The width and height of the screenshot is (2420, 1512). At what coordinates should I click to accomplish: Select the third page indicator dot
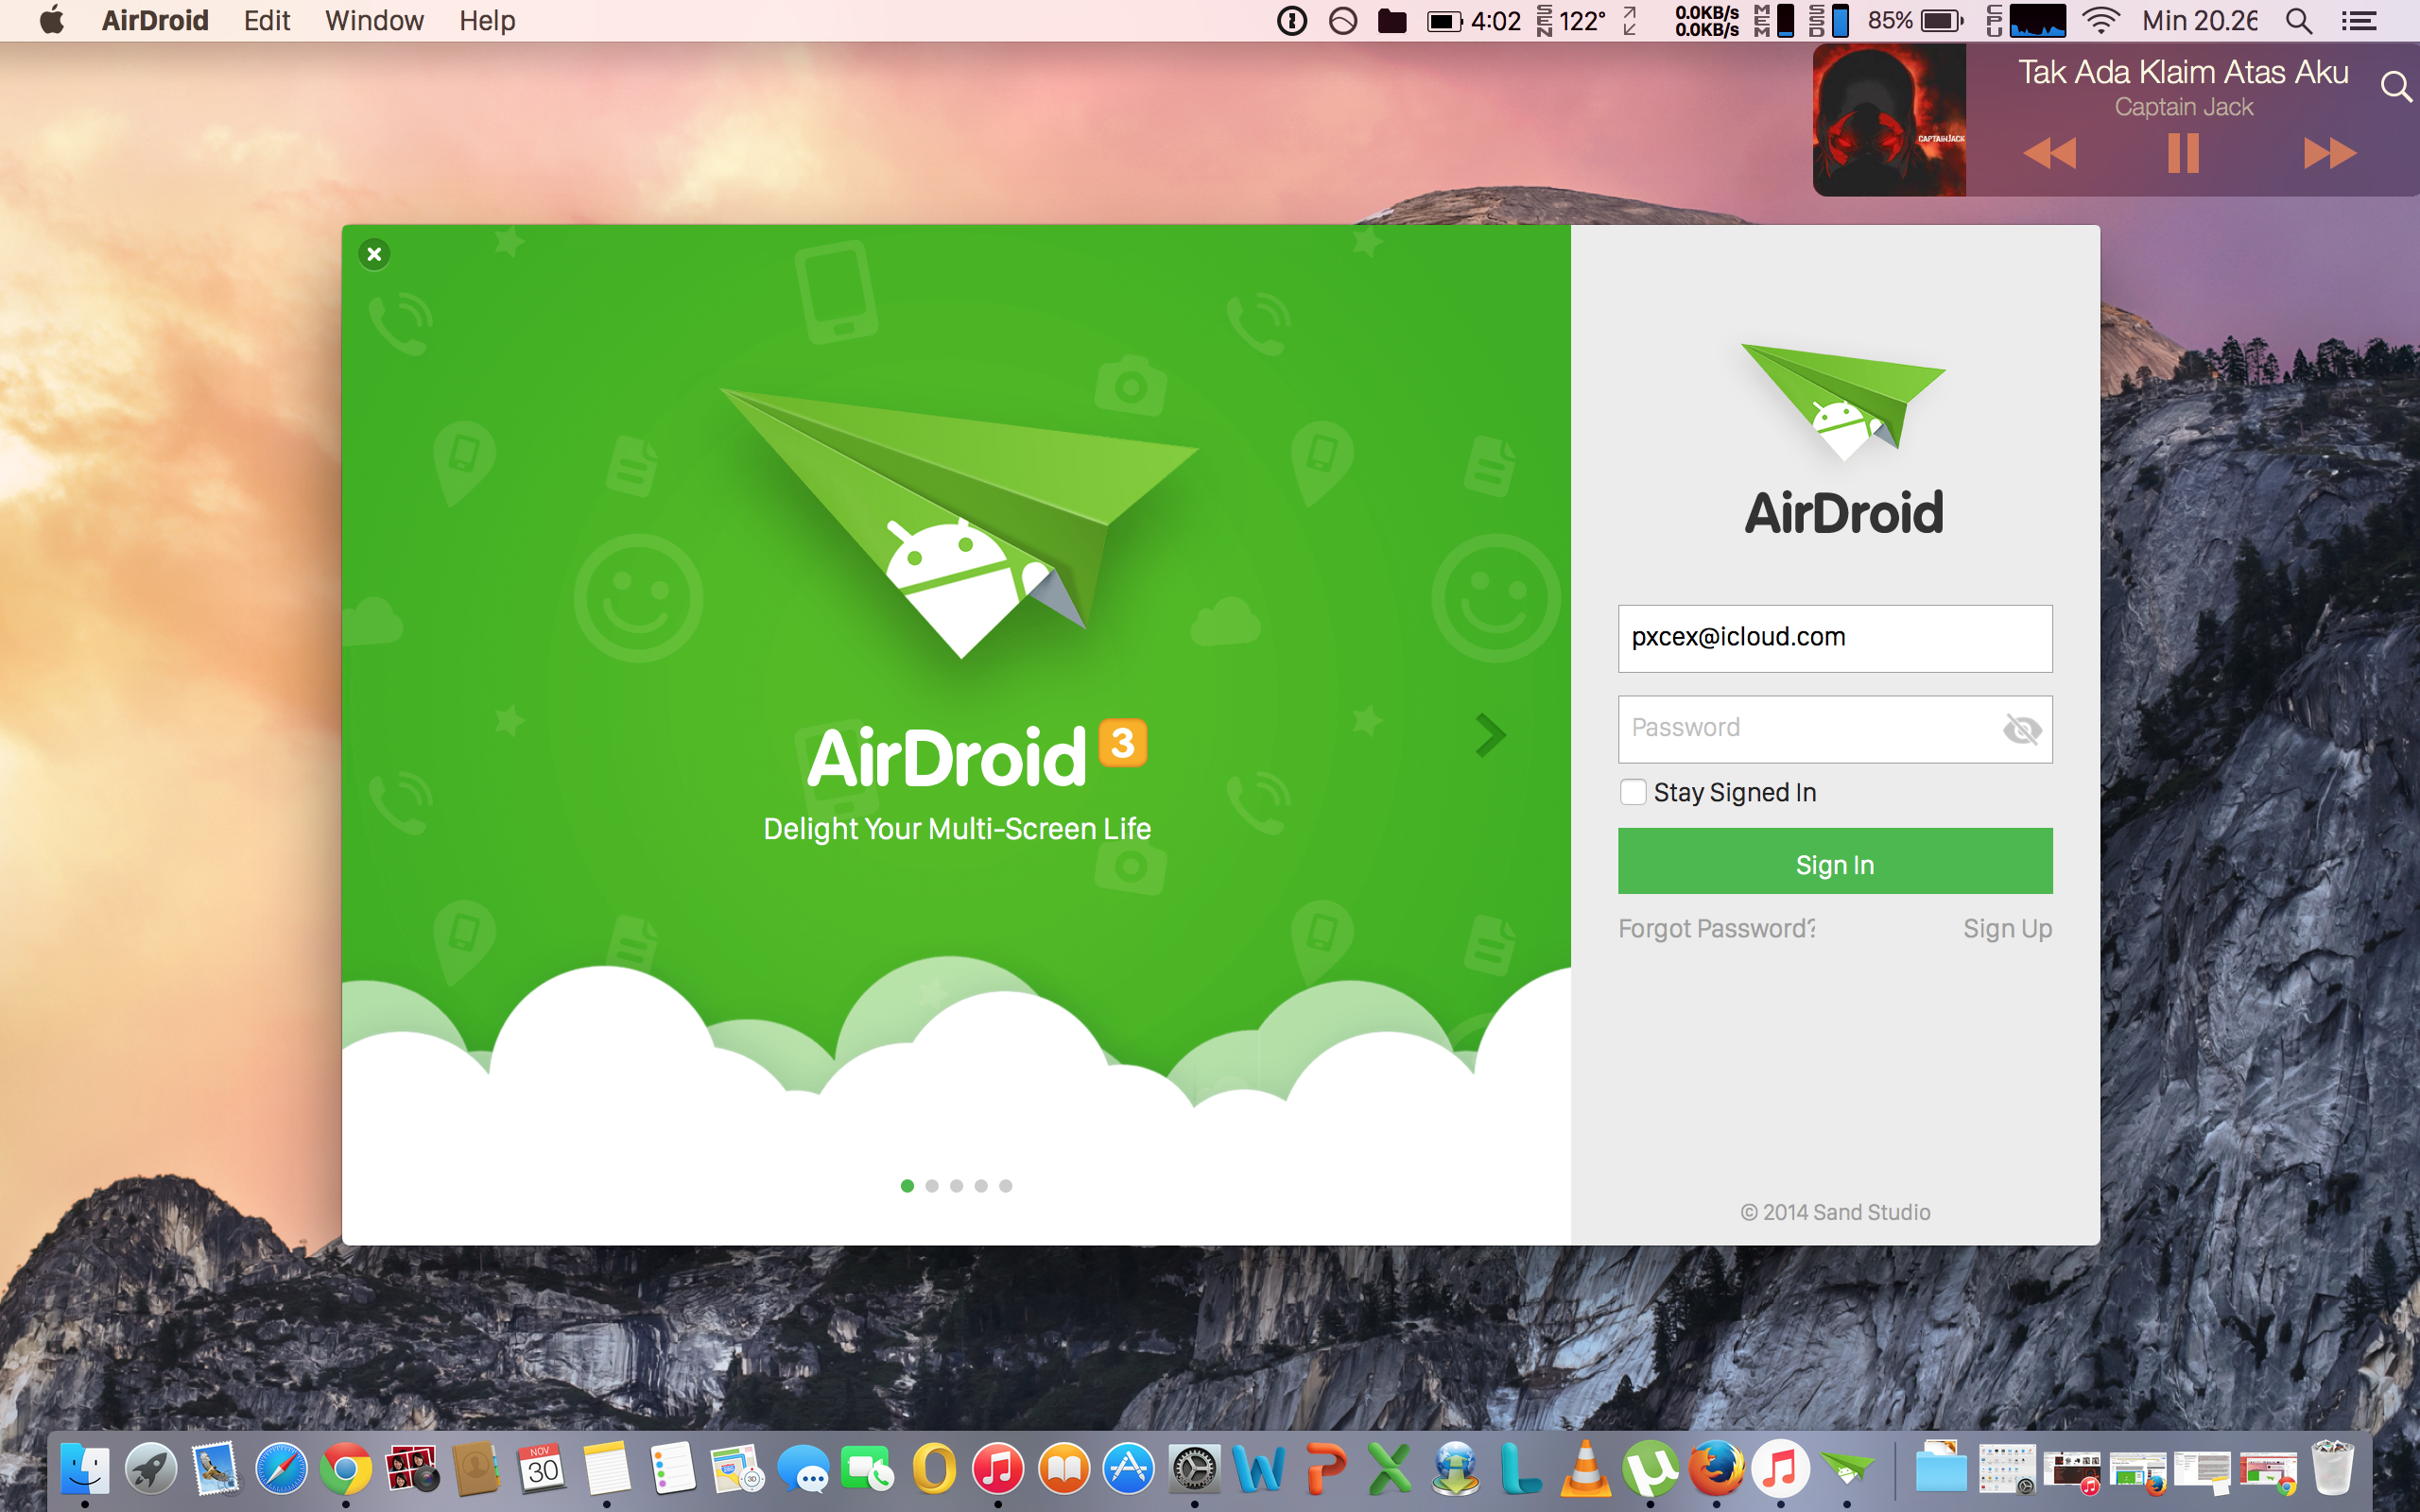point(956,1186)
